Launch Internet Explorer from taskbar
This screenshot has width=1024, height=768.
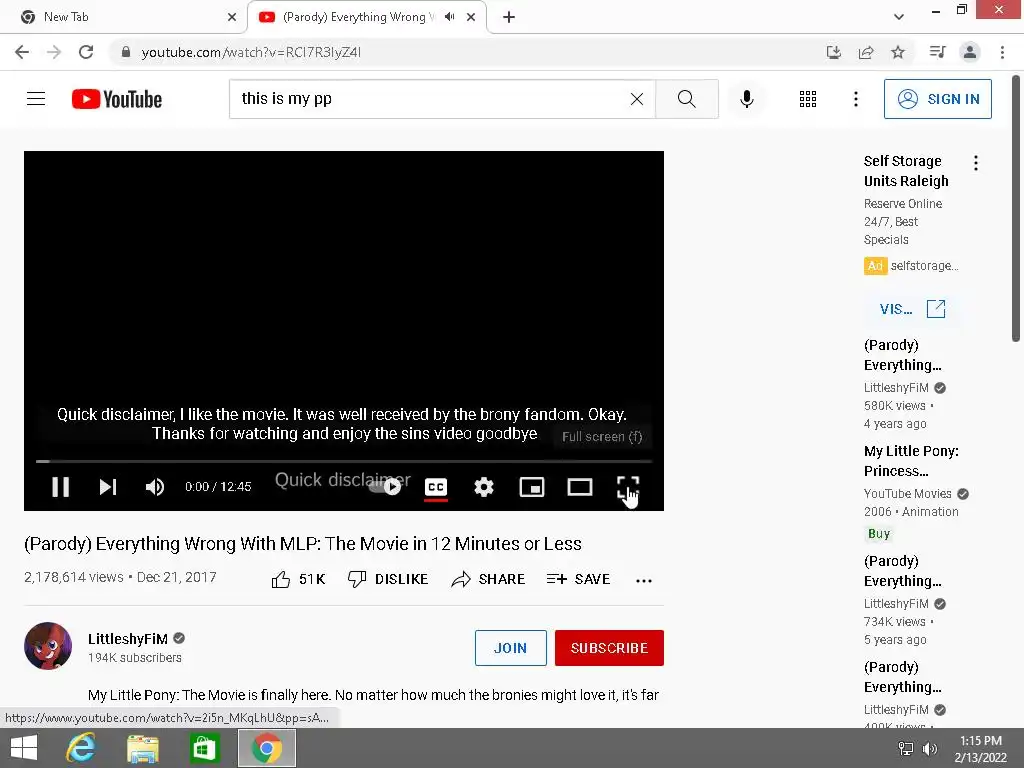[81, 748]
